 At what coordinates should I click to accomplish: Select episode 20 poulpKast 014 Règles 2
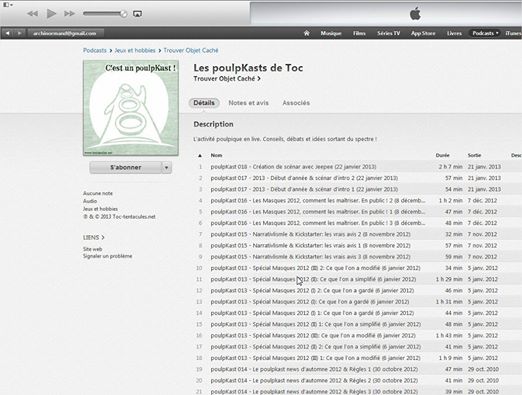357,380
